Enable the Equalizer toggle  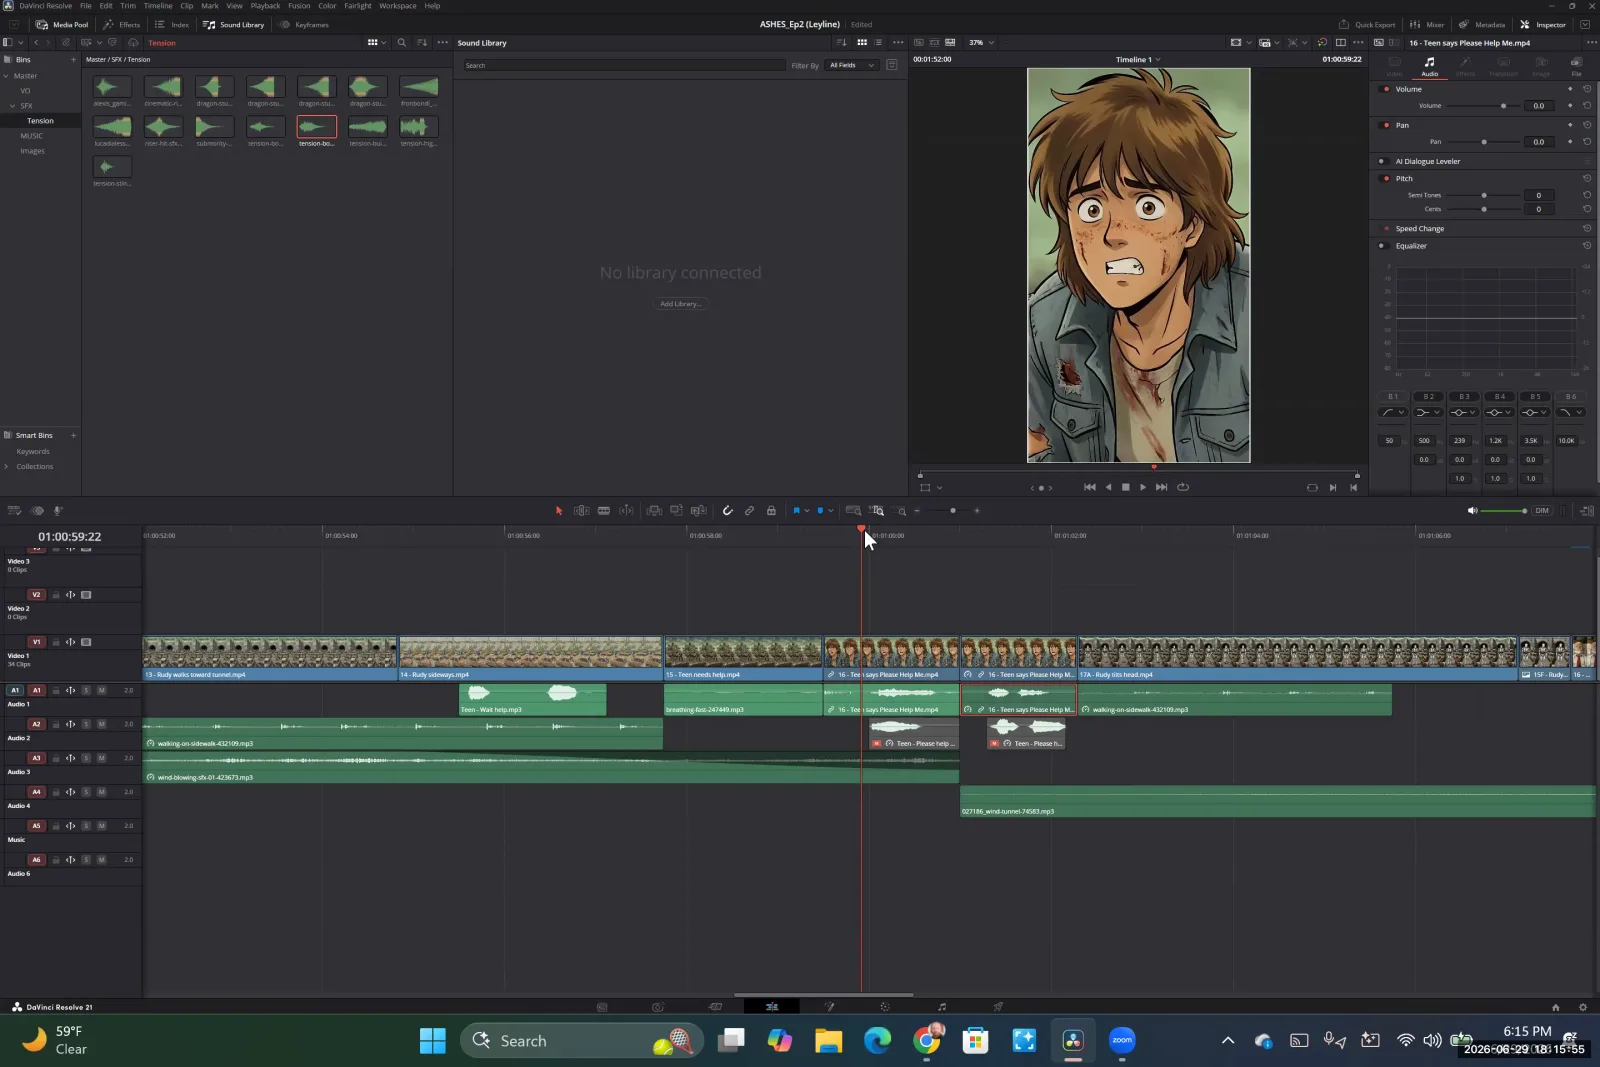tap(1382, 246)
